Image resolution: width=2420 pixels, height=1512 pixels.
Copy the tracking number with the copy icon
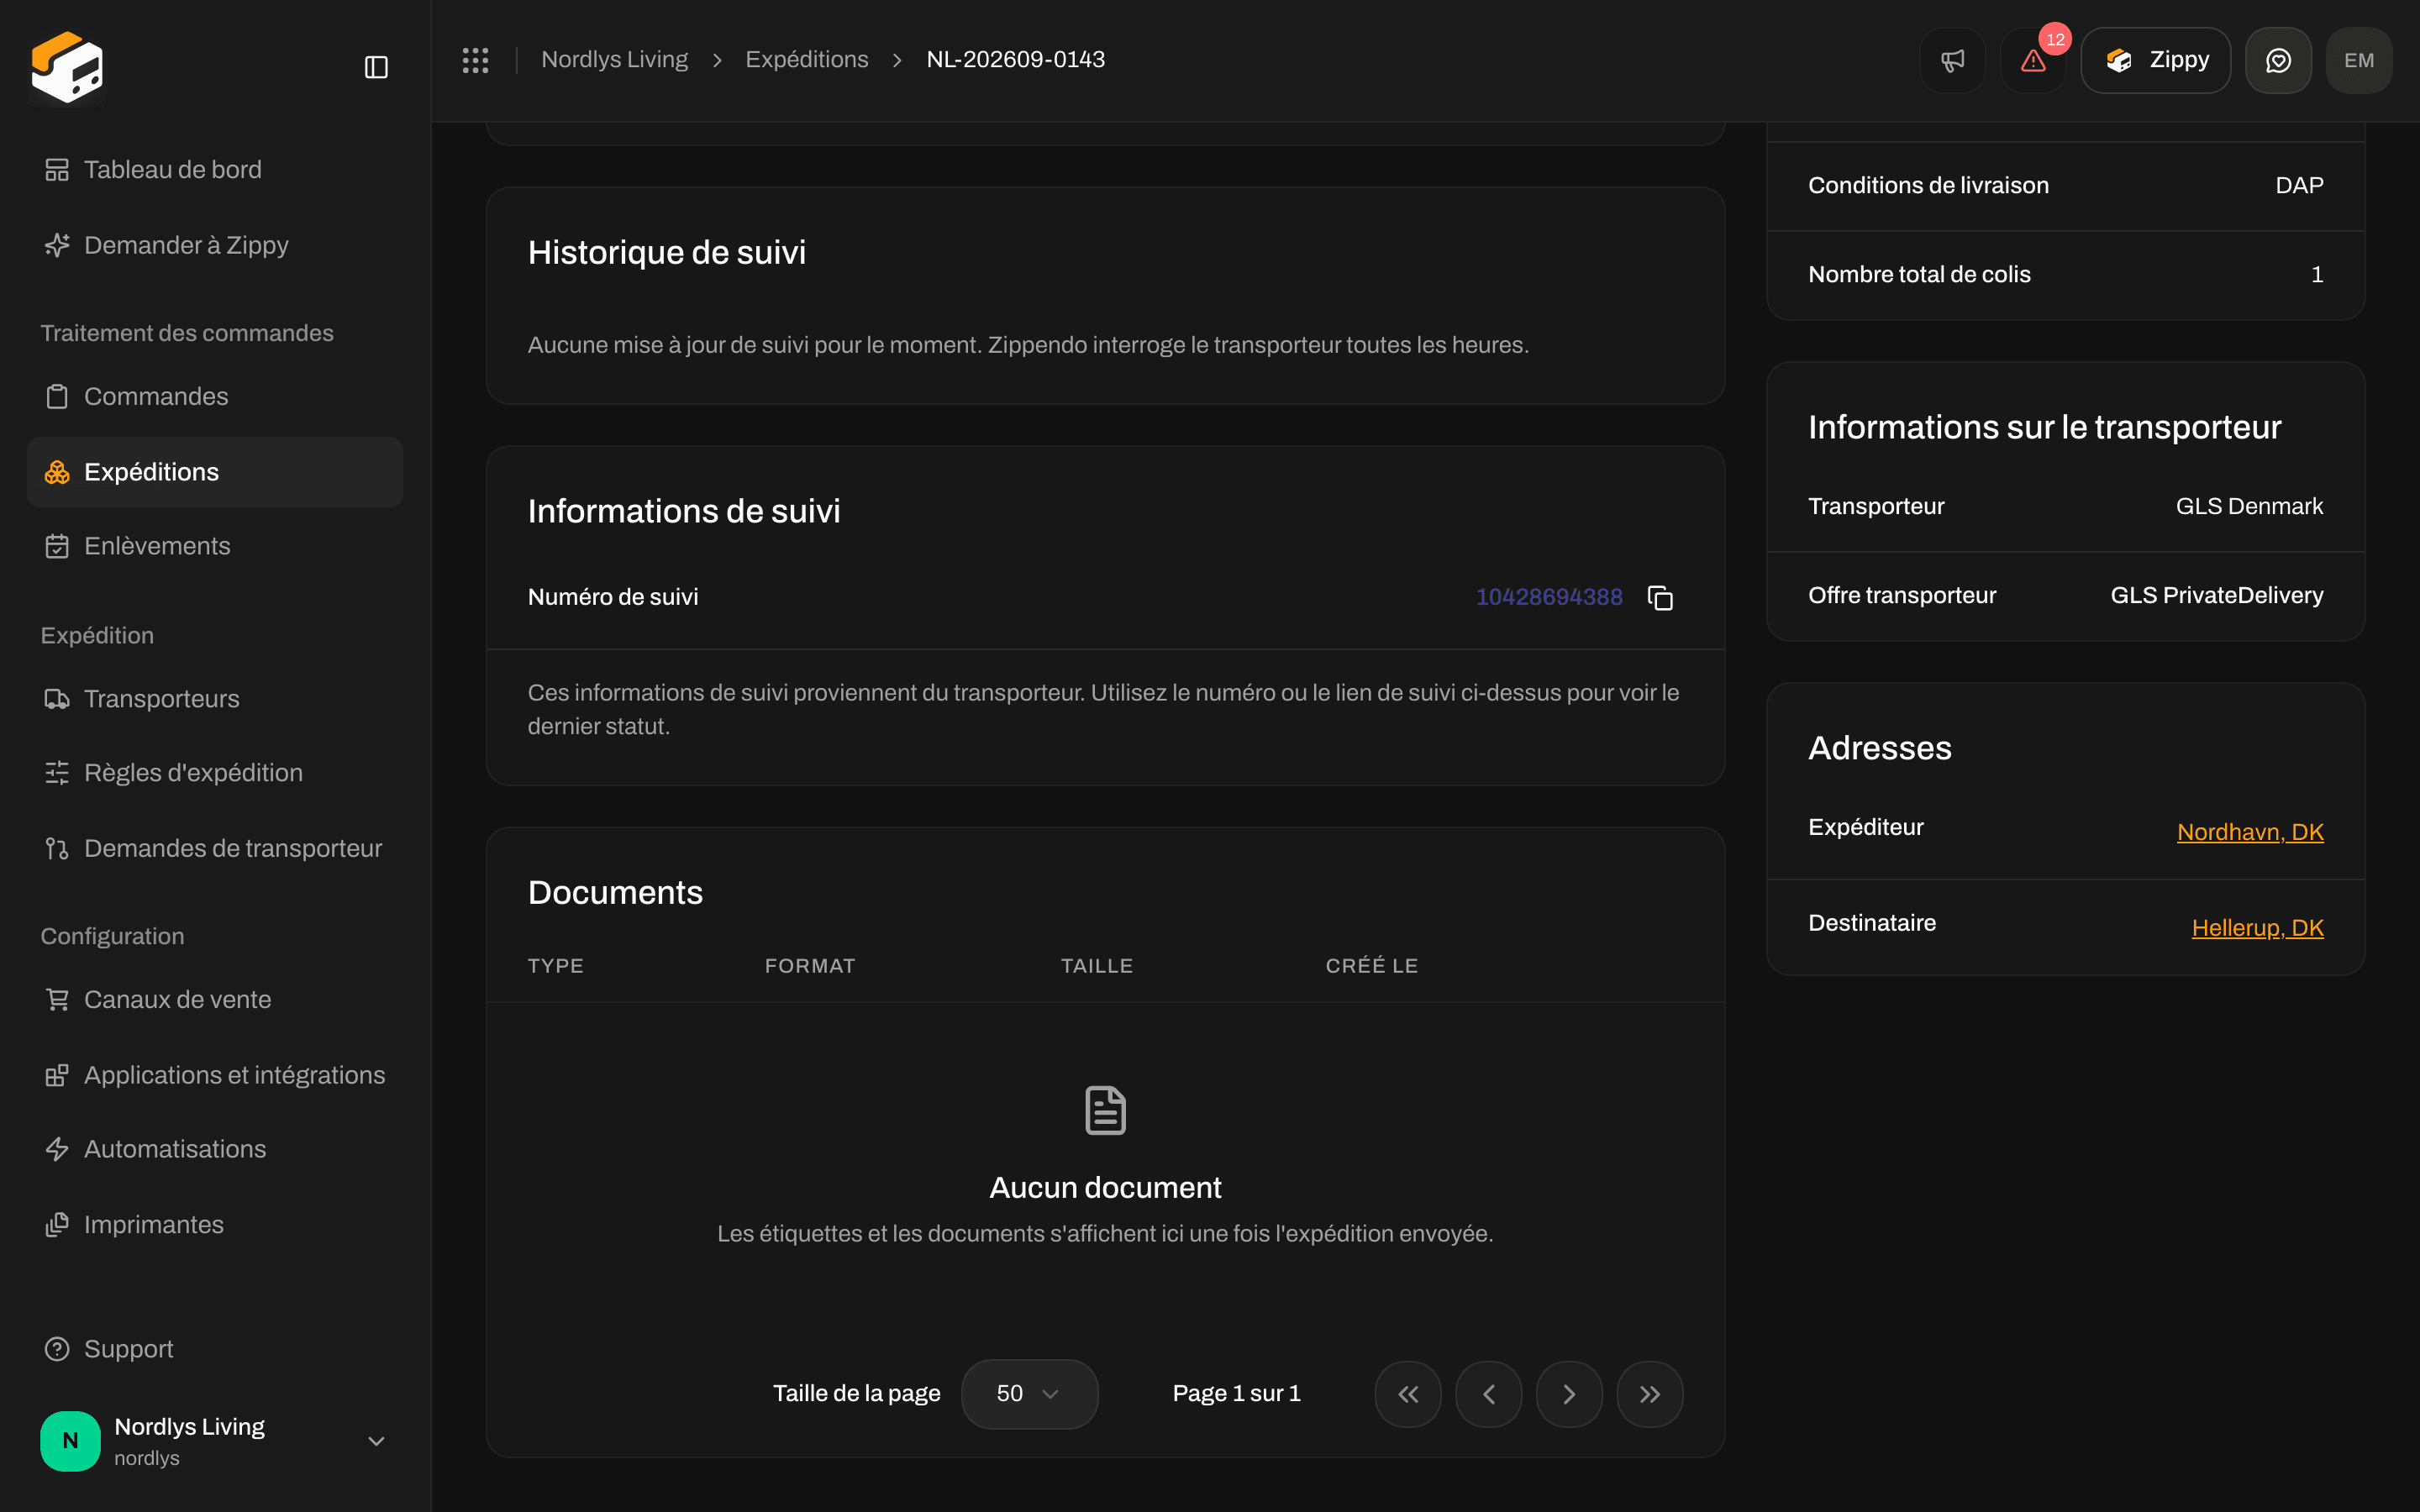(x=1660, y=597)
